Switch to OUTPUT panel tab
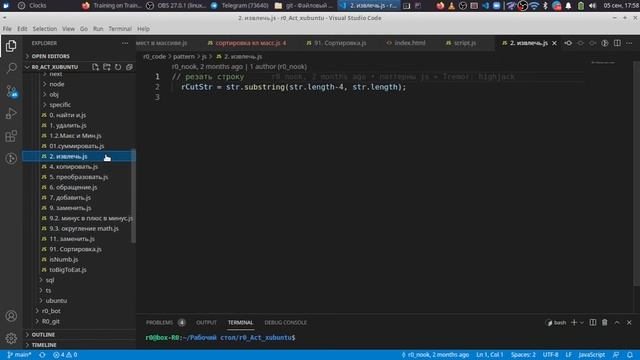Screen dimensions: 640x360 pyautogui.click(x=206, y=322)
